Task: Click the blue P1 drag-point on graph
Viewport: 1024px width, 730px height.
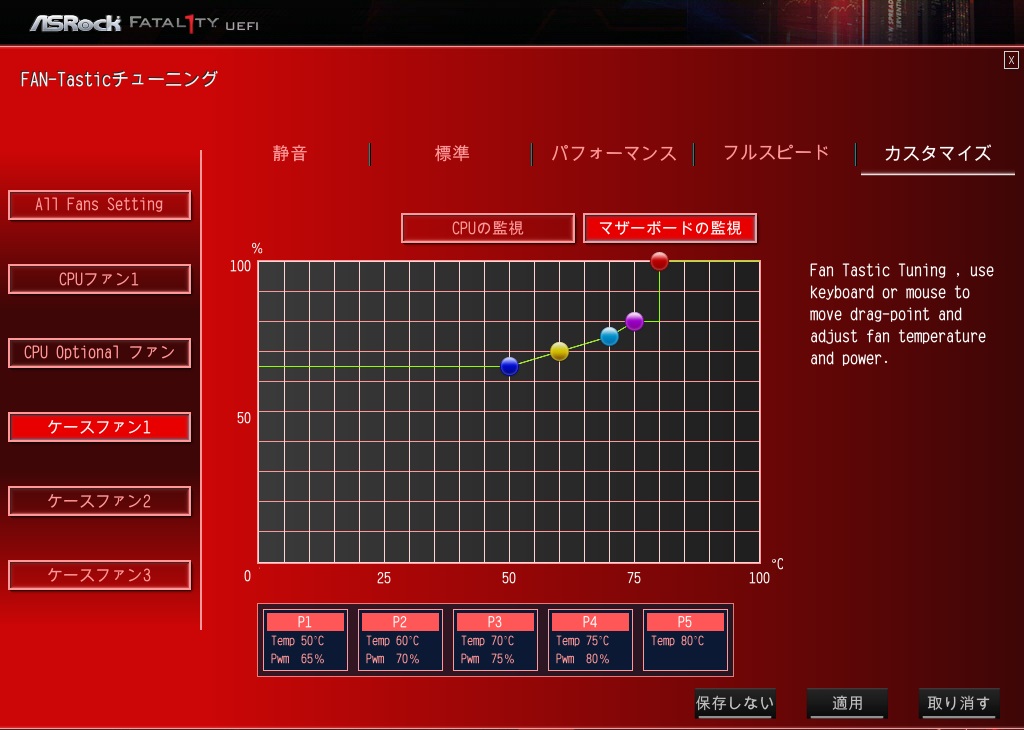Action: pos(509,366)
